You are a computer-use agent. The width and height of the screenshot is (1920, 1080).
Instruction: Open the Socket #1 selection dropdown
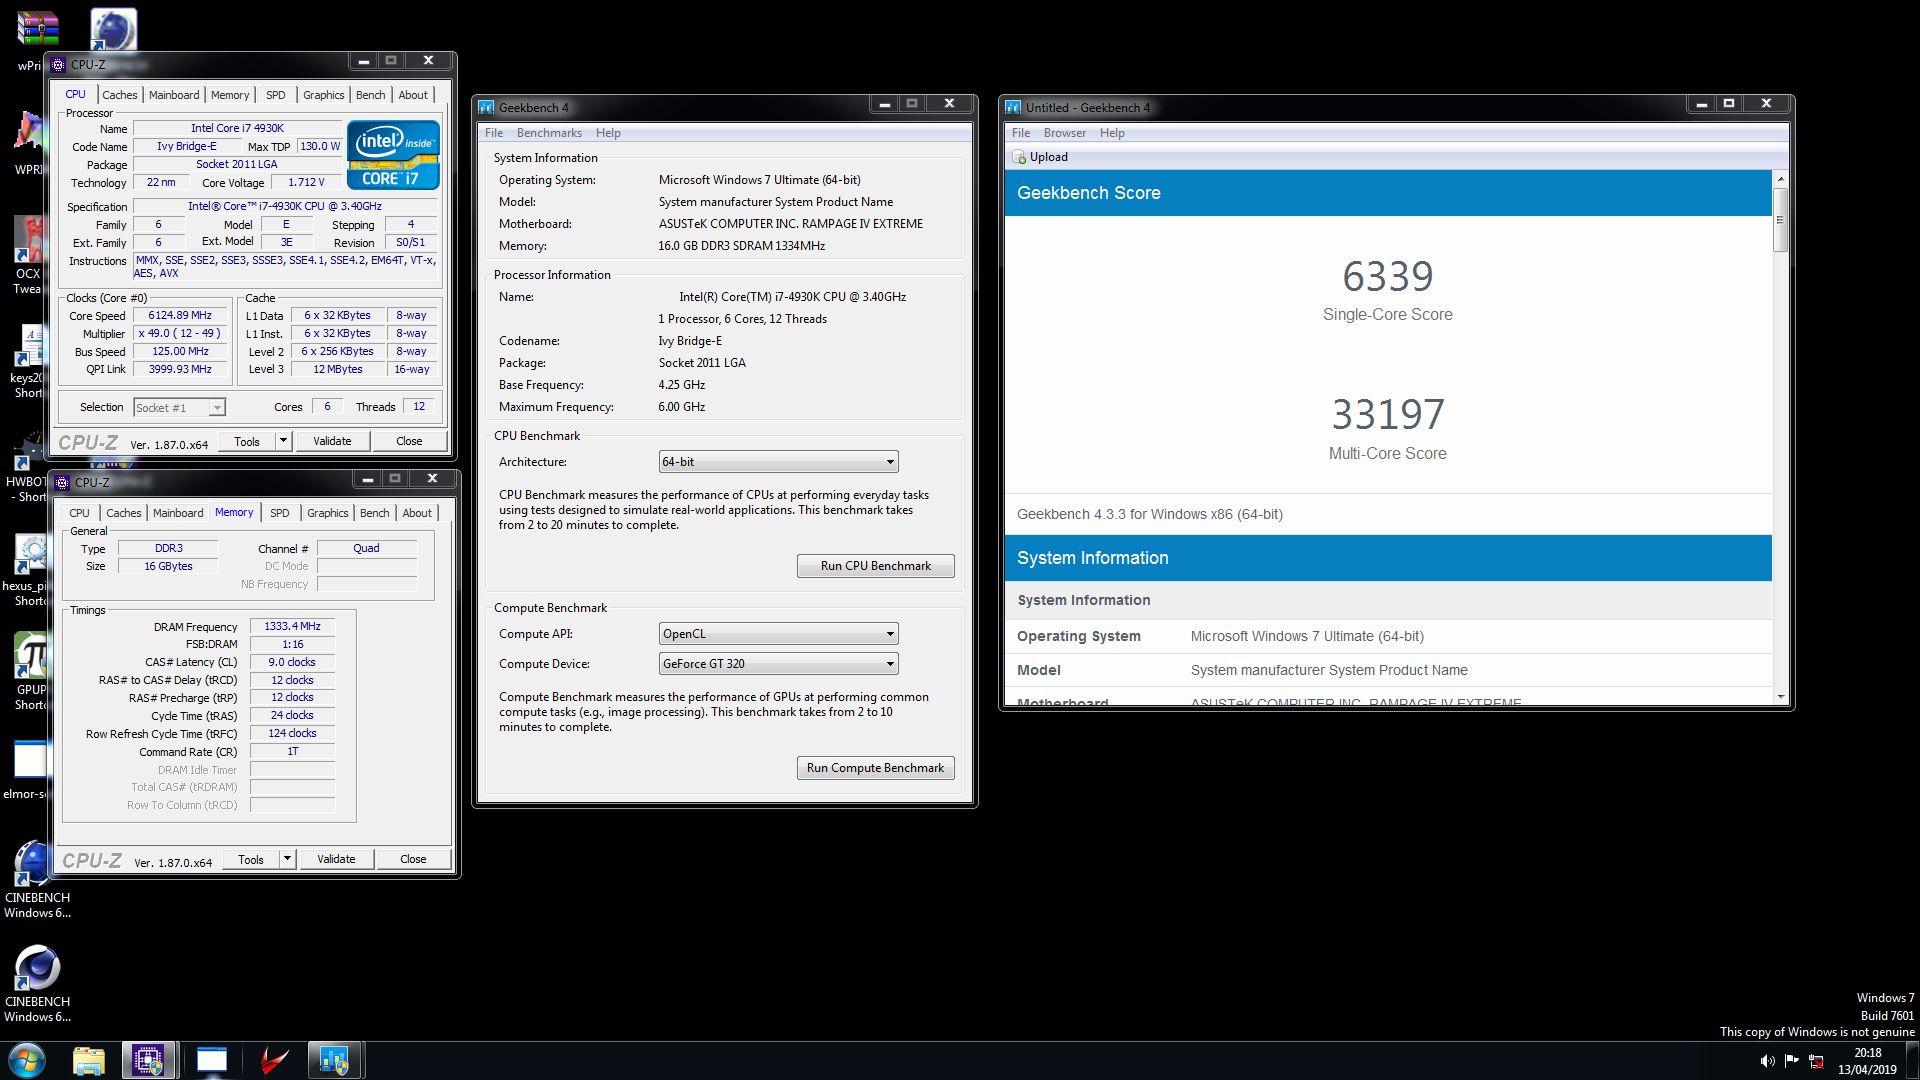tap(180, 407)
